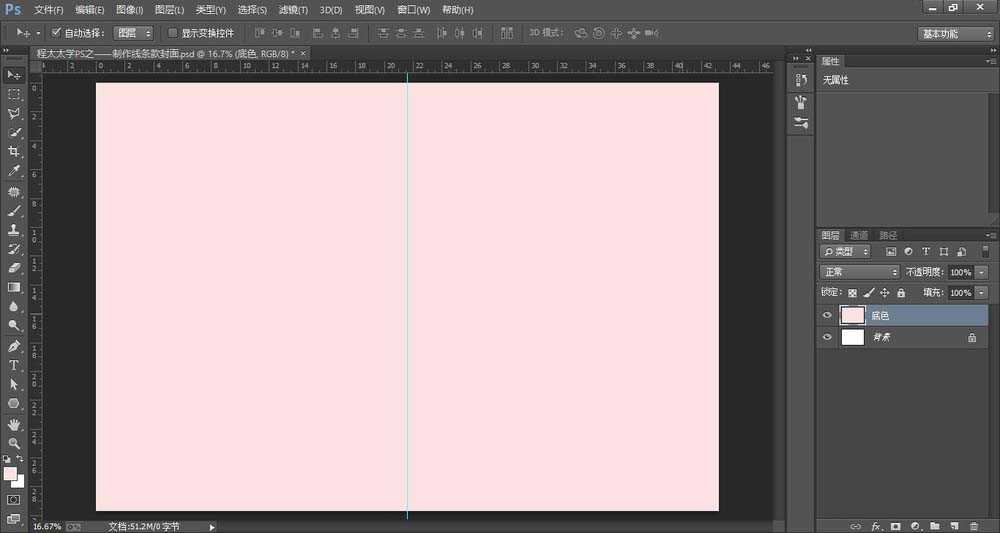Enable the 显示变换控件 checkbox
Image resolution: width=1000 pixels, height=533 pixels.
(x=172, y=33)
